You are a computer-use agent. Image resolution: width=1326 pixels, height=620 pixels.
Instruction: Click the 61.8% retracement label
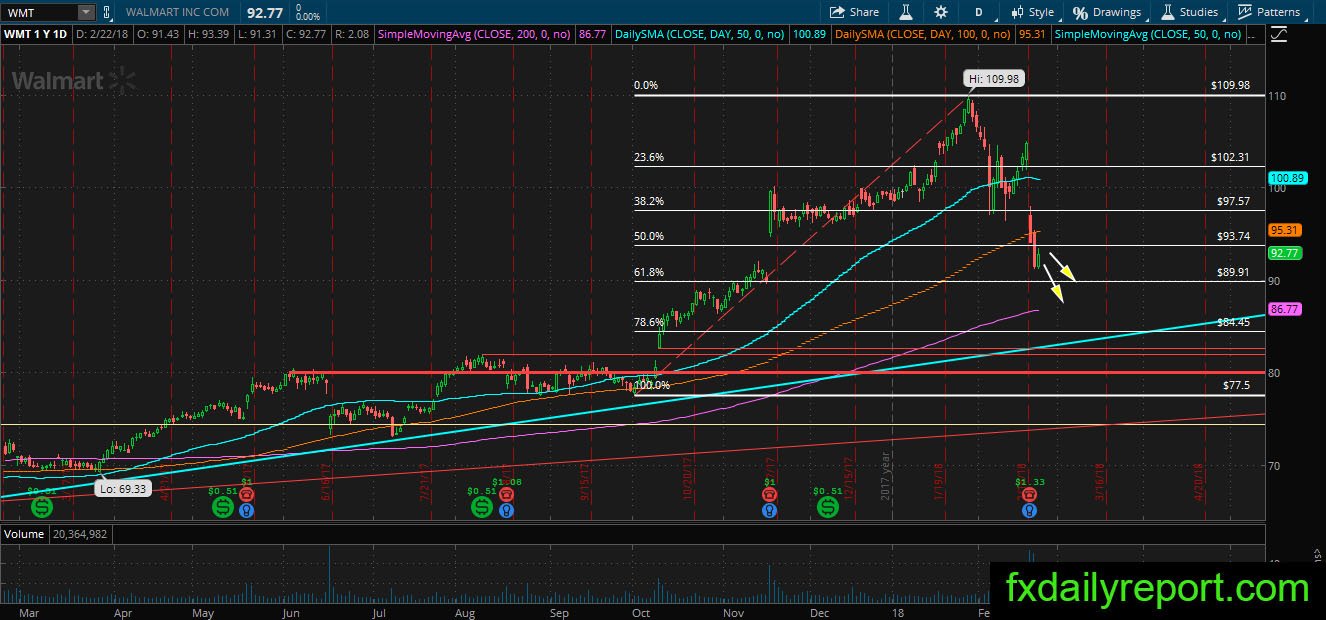pyautogui.click(x=649, y=272)
